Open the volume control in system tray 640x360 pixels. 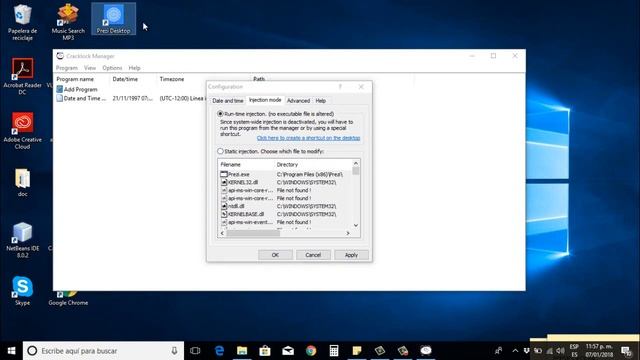coord(560,351)
